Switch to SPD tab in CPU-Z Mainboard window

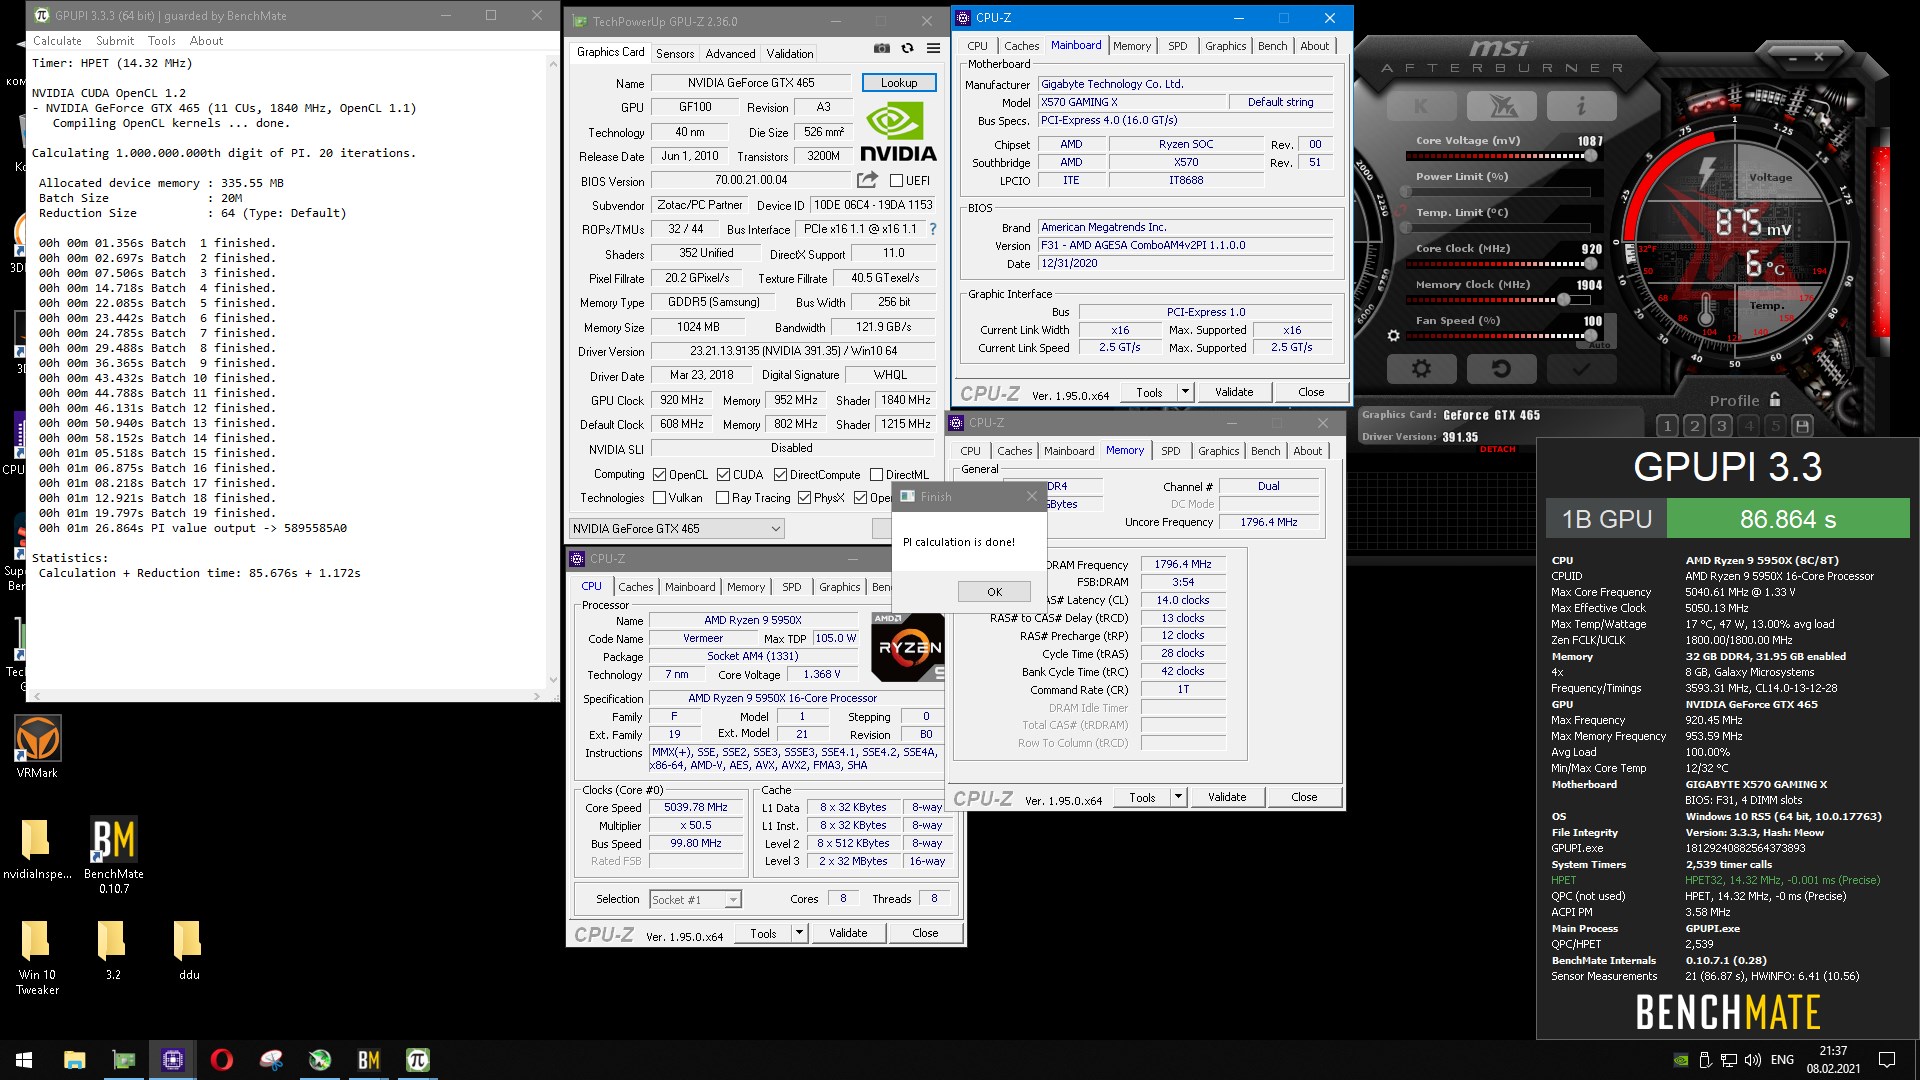pos(1178,46)
